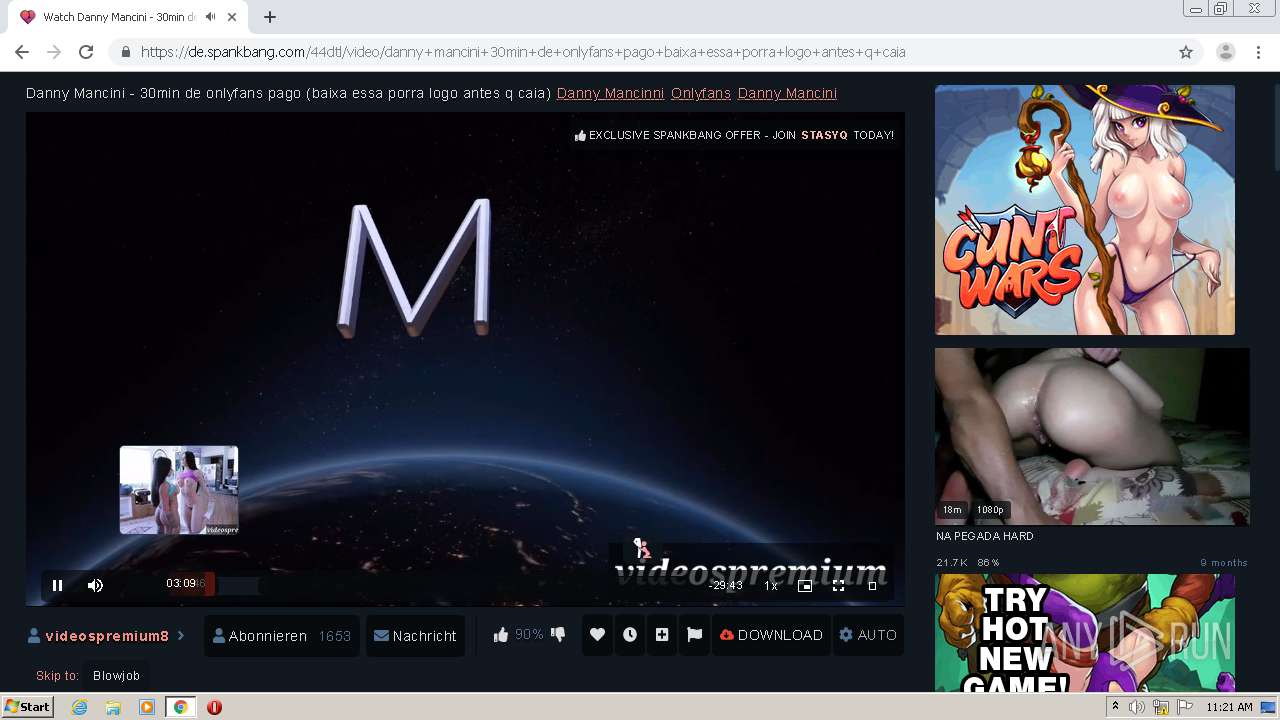Screen dimensions: 1280x720
Task: Go back in browser
Action: coord(22,52)
